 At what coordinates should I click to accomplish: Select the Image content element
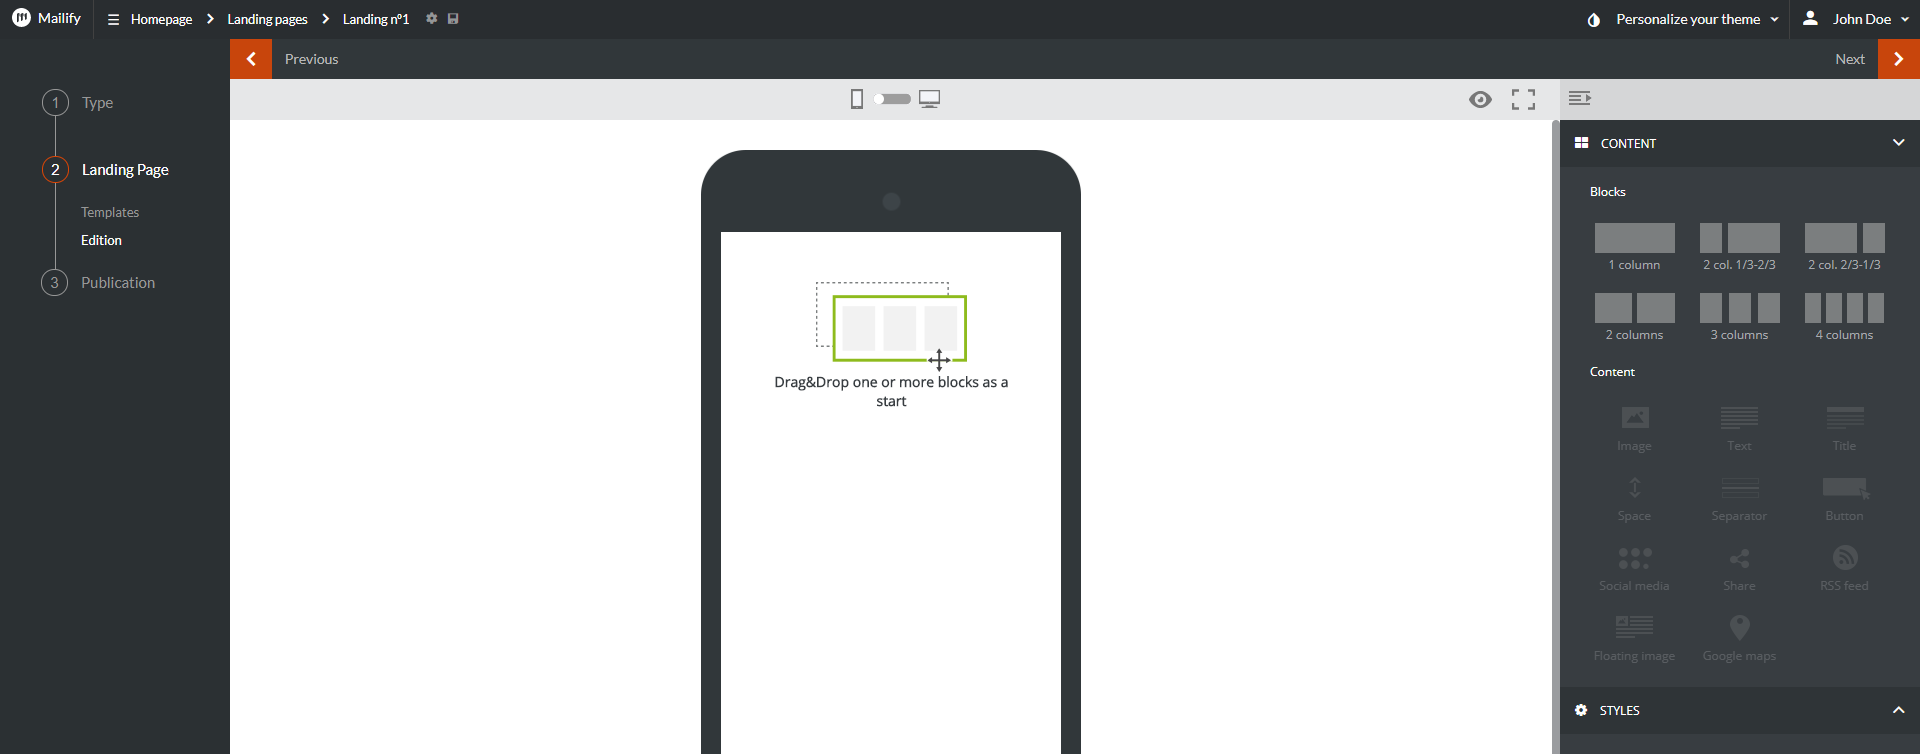point(1634,428)
